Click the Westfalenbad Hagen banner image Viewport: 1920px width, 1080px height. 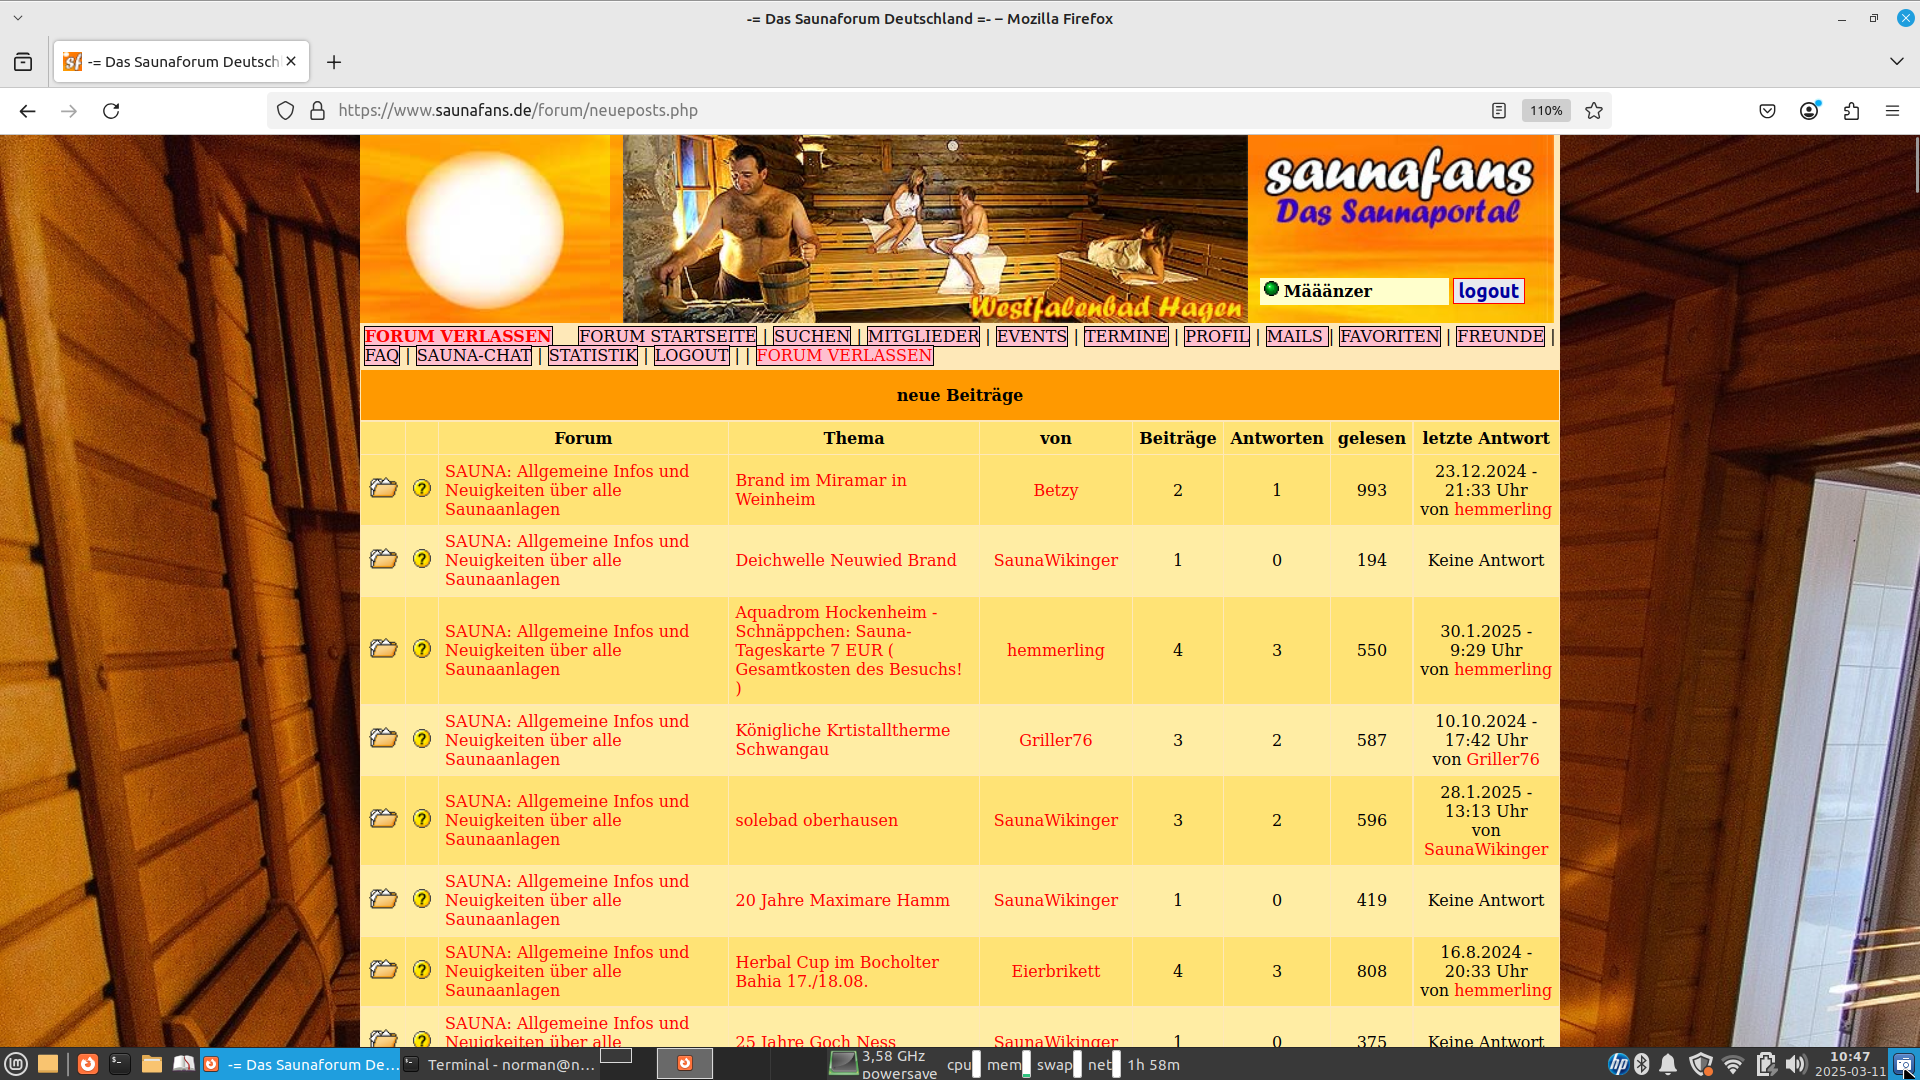(935, 229)
